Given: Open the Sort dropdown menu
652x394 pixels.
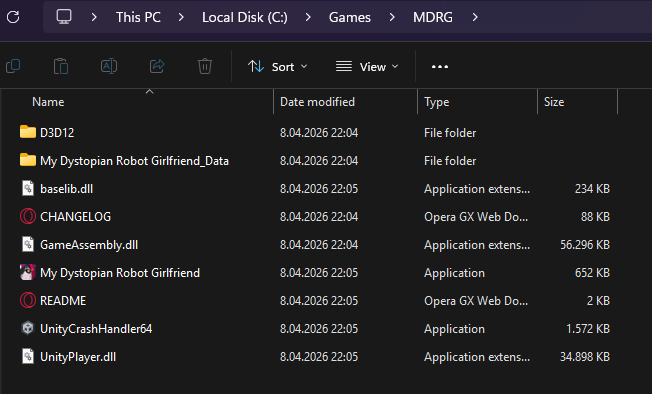Looking at the screenshot, I should click(x=277, y=66).
